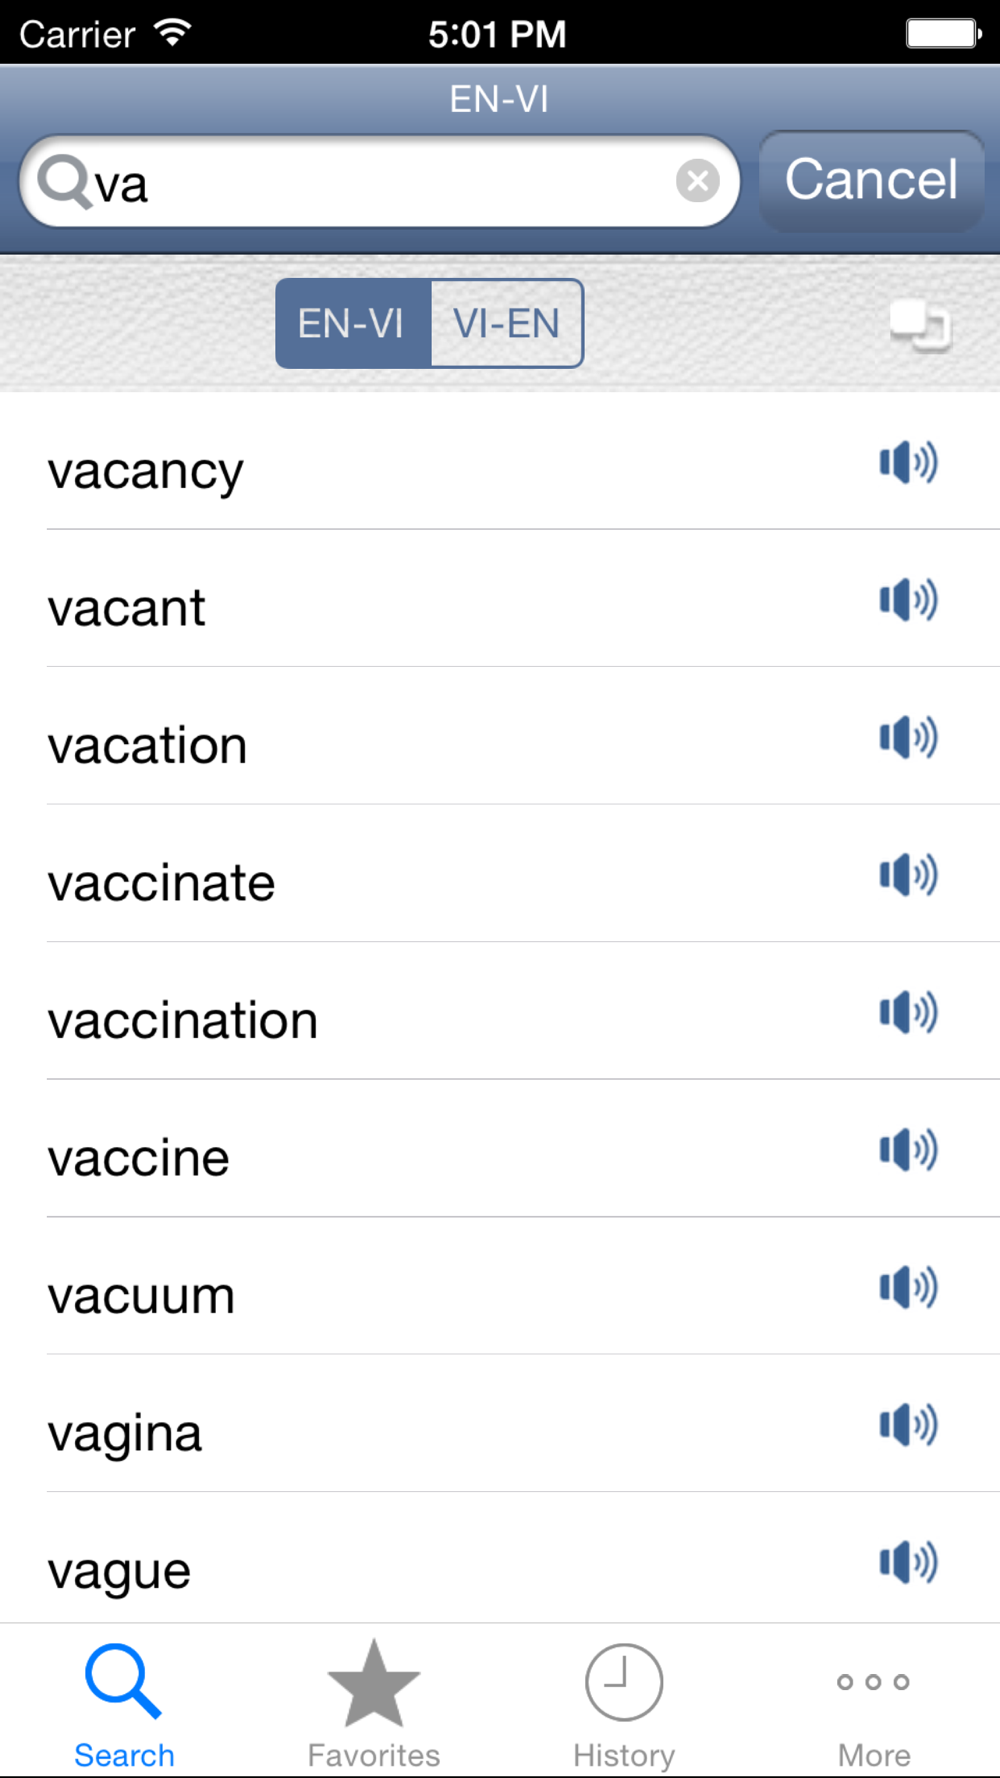Image resolution: width=1000 pixels, height=1778 pixels.
Task: Clear the search field text
Action: [x=697, y=181]
